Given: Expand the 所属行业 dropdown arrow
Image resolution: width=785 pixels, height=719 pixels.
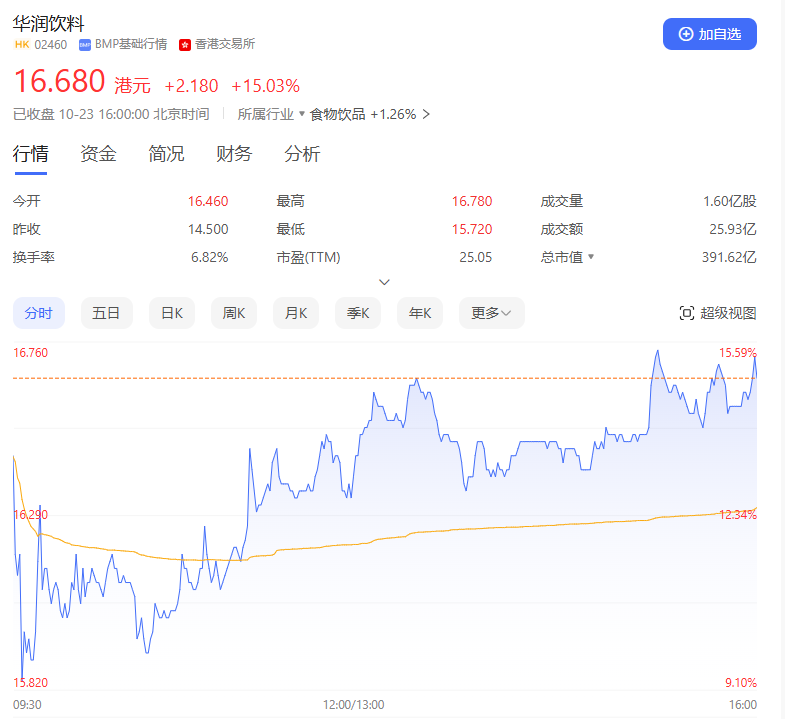Looking at the screenshot, I should pyautogui.click(x=302, y=114).
